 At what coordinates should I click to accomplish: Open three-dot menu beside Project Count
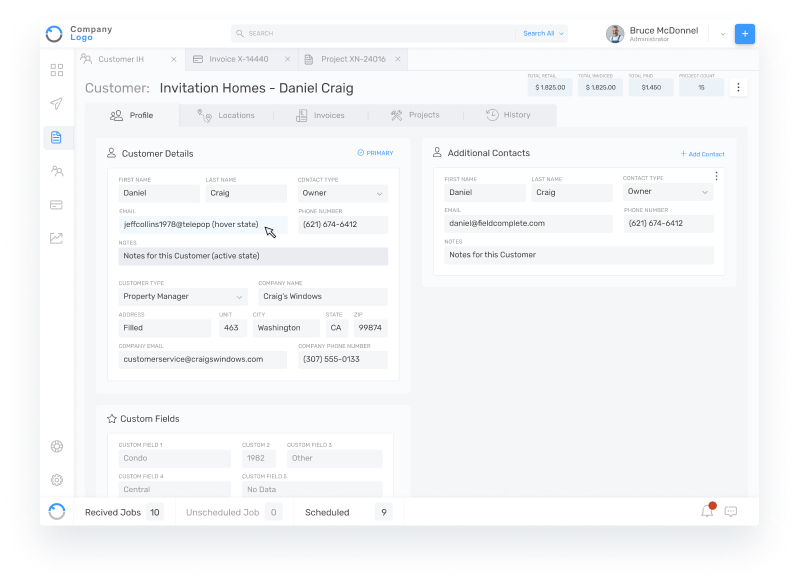click(738, 88)
